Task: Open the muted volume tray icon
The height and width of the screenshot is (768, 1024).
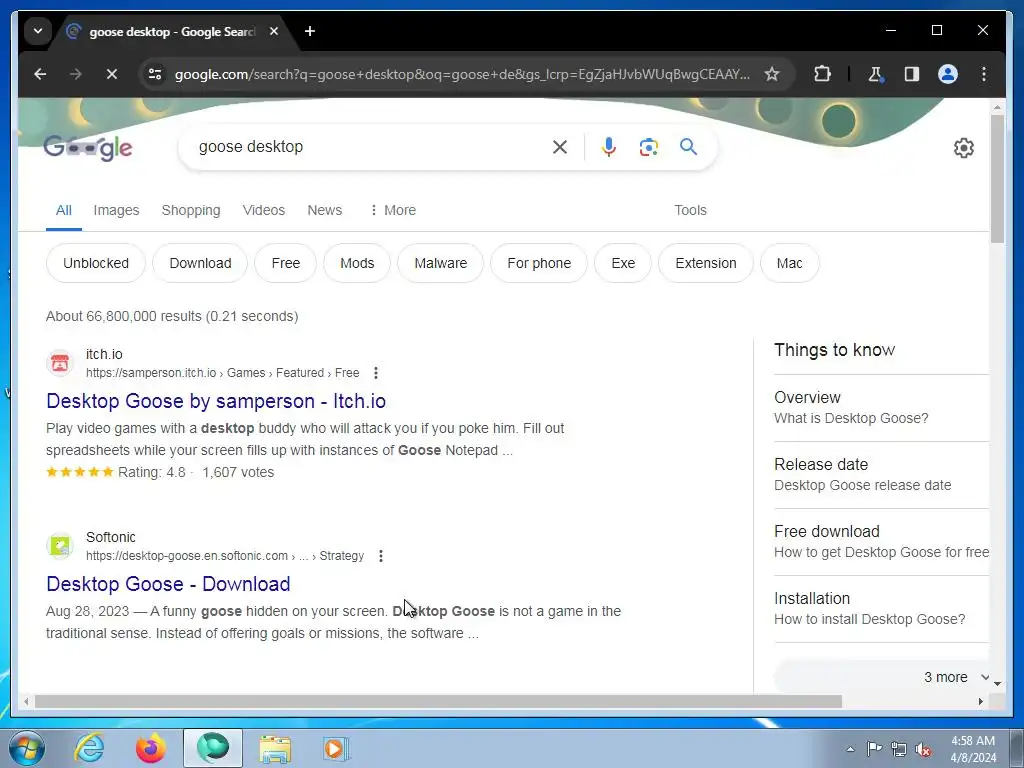Action: [x=923, y=749]
